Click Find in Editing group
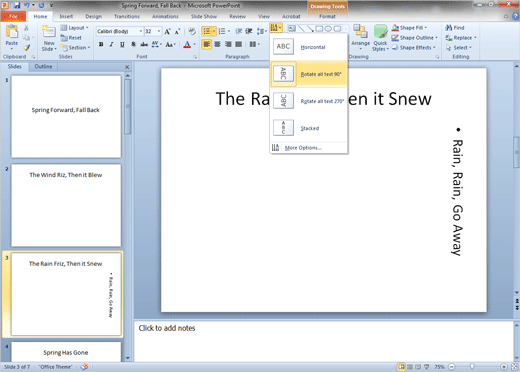This screenshot has width=520, height=372. [x=455, y=28]
